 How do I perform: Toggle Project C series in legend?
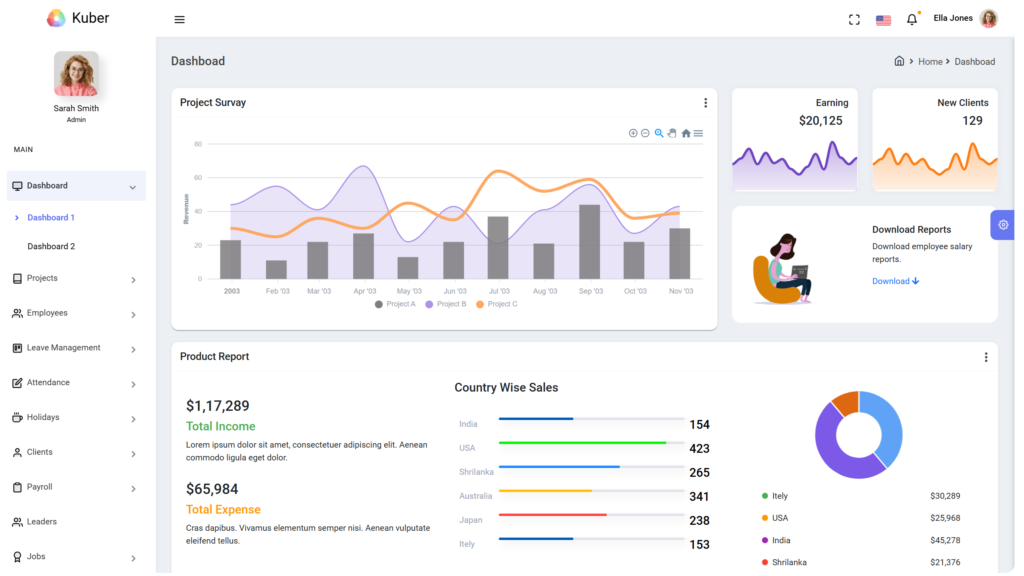pyautogui.click(x=497, y=304)
